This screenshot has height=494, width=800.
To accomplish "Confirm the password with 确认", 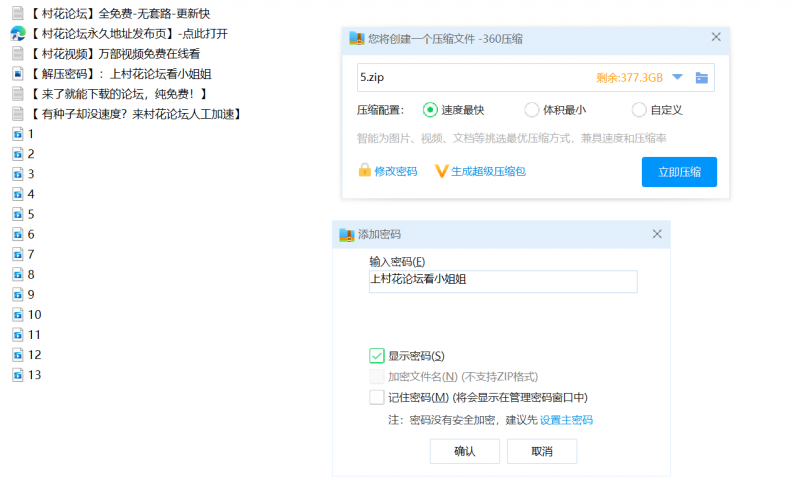I will [x=464, y=451].
